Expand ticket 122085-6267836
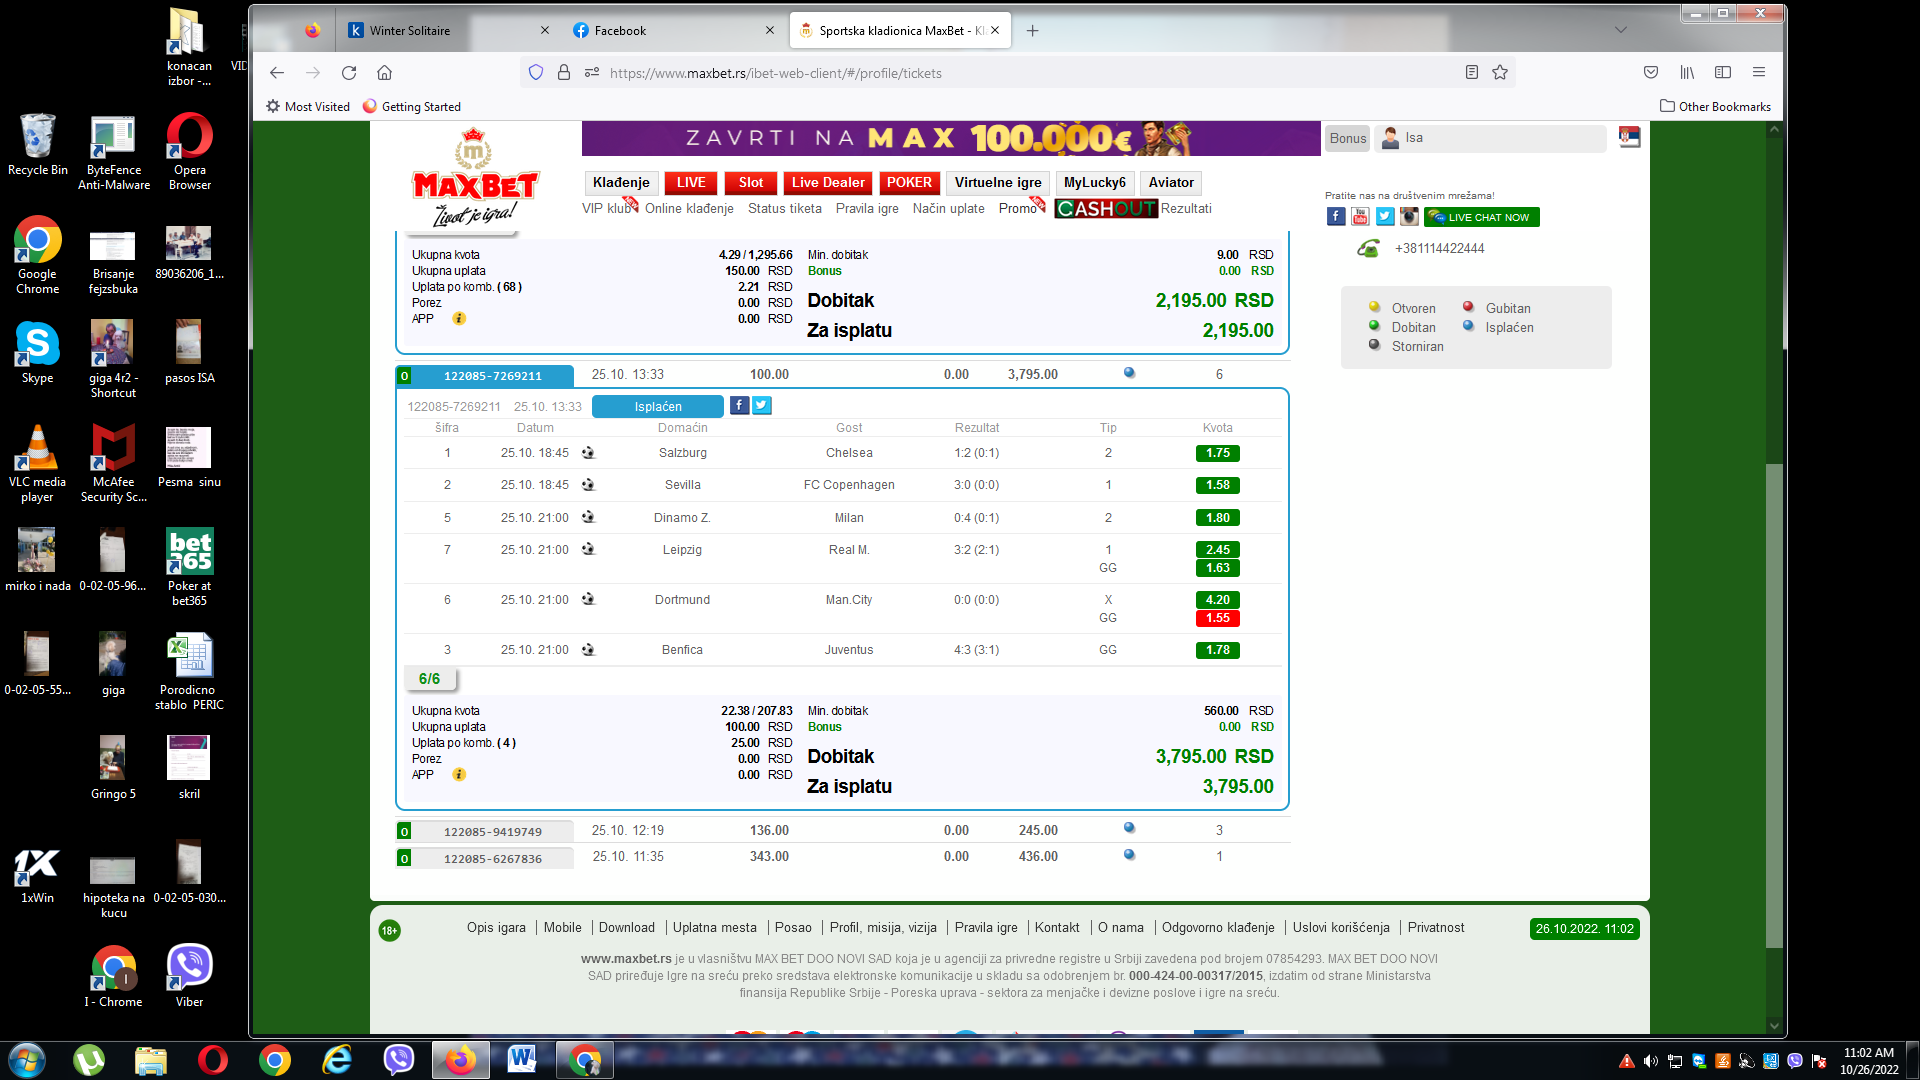Viewport: 1920px width, 1080px height. tap(492, 858)
